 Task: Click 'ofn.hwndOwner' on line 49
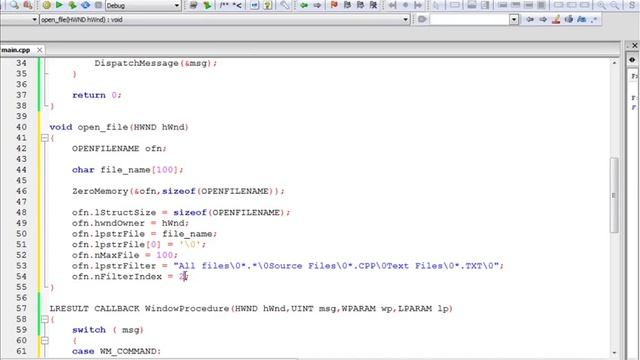(108, 223)
